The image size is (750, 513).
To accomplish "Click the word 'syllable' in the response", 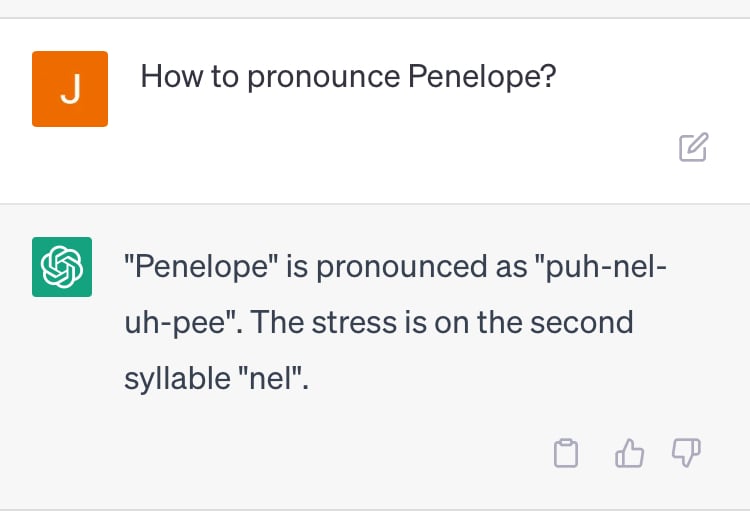I will click(177, 379).
